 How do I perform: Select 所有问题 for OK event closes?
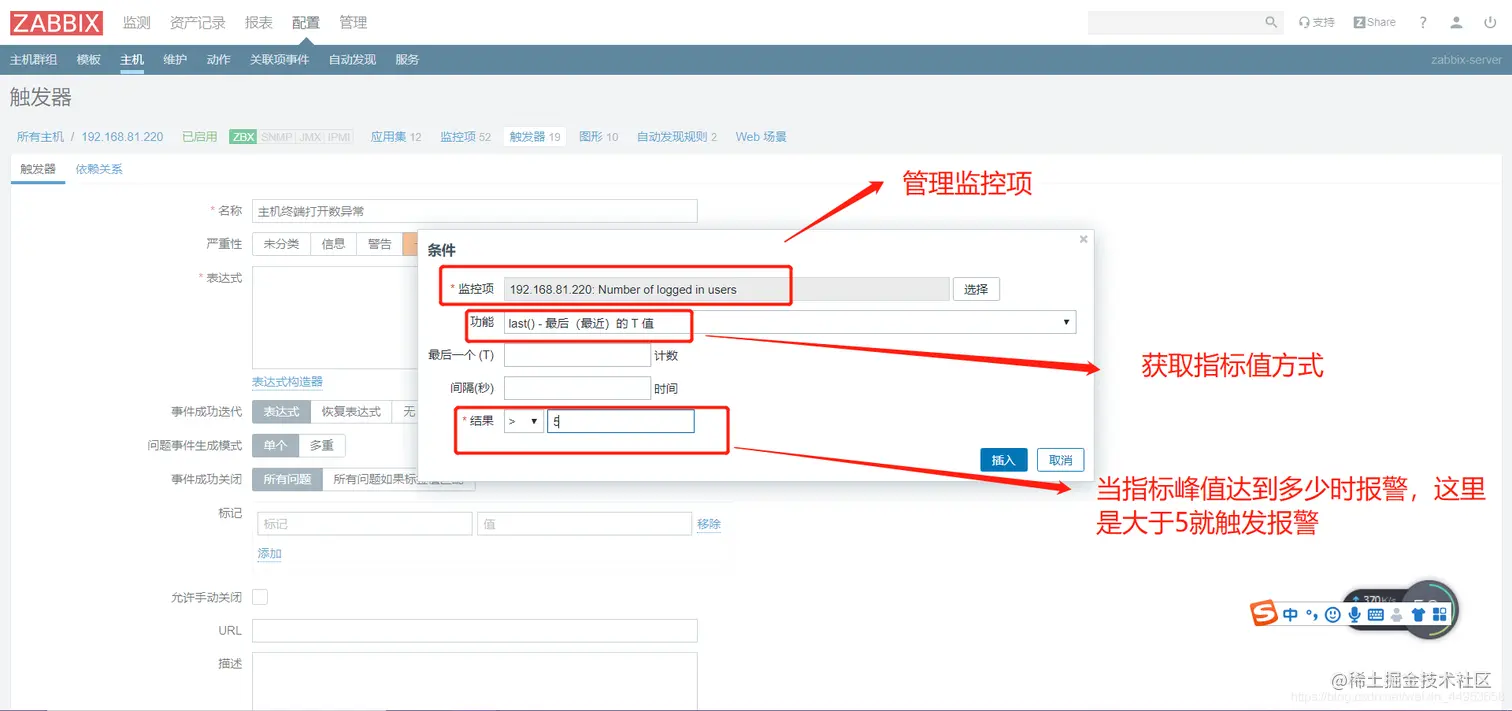coord(287,479)
